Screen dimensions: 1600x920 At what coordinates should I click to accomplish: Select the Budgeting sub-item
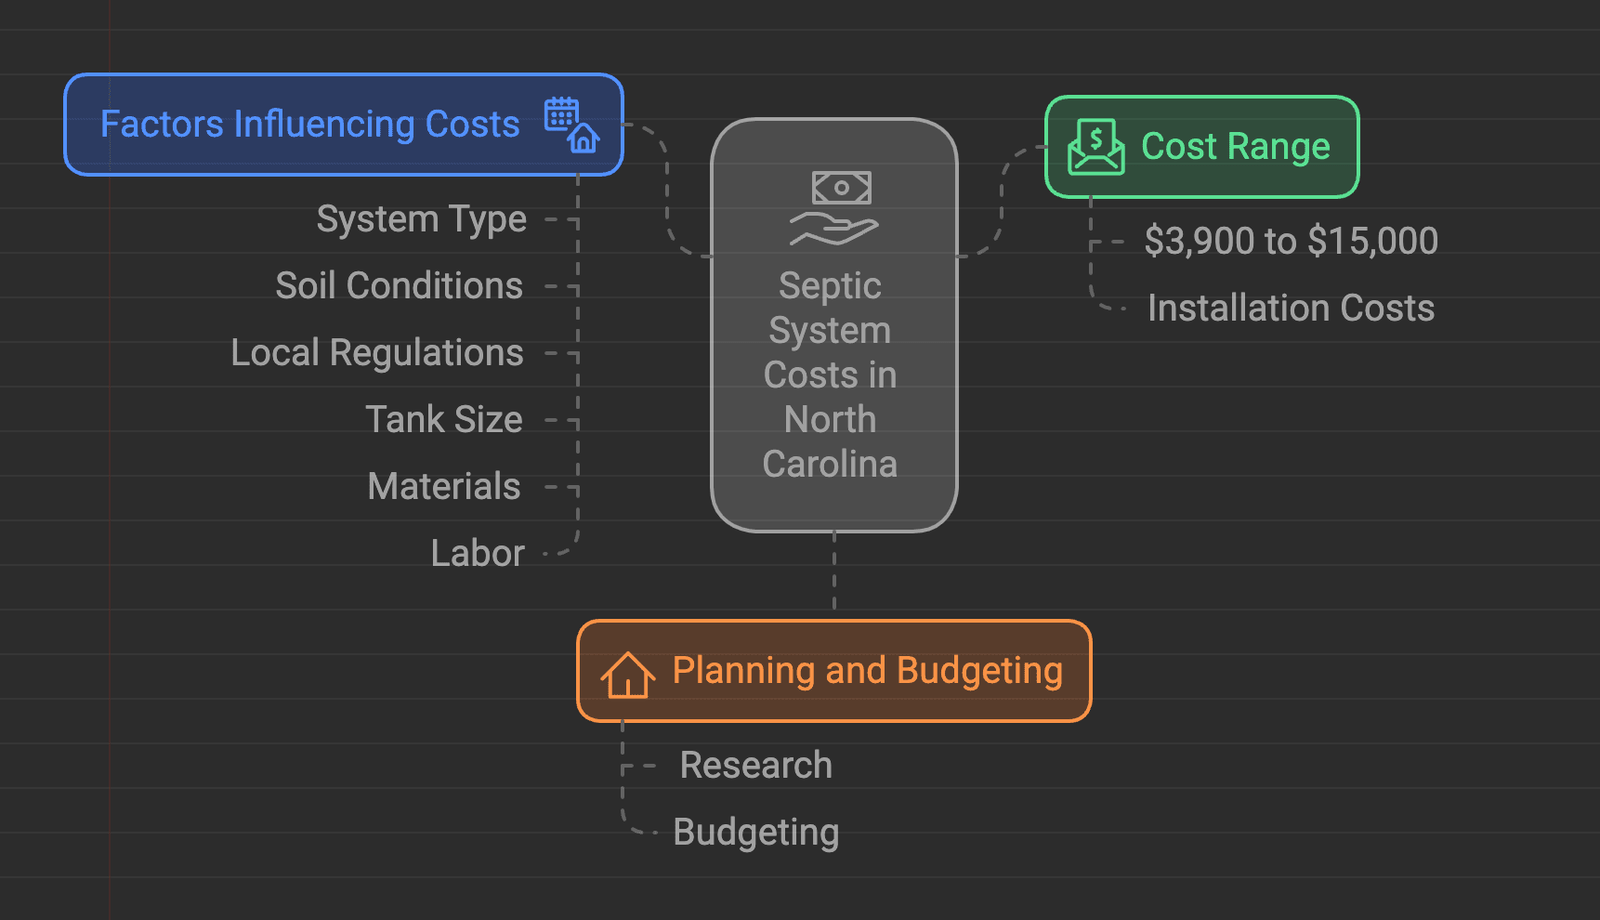756,831
